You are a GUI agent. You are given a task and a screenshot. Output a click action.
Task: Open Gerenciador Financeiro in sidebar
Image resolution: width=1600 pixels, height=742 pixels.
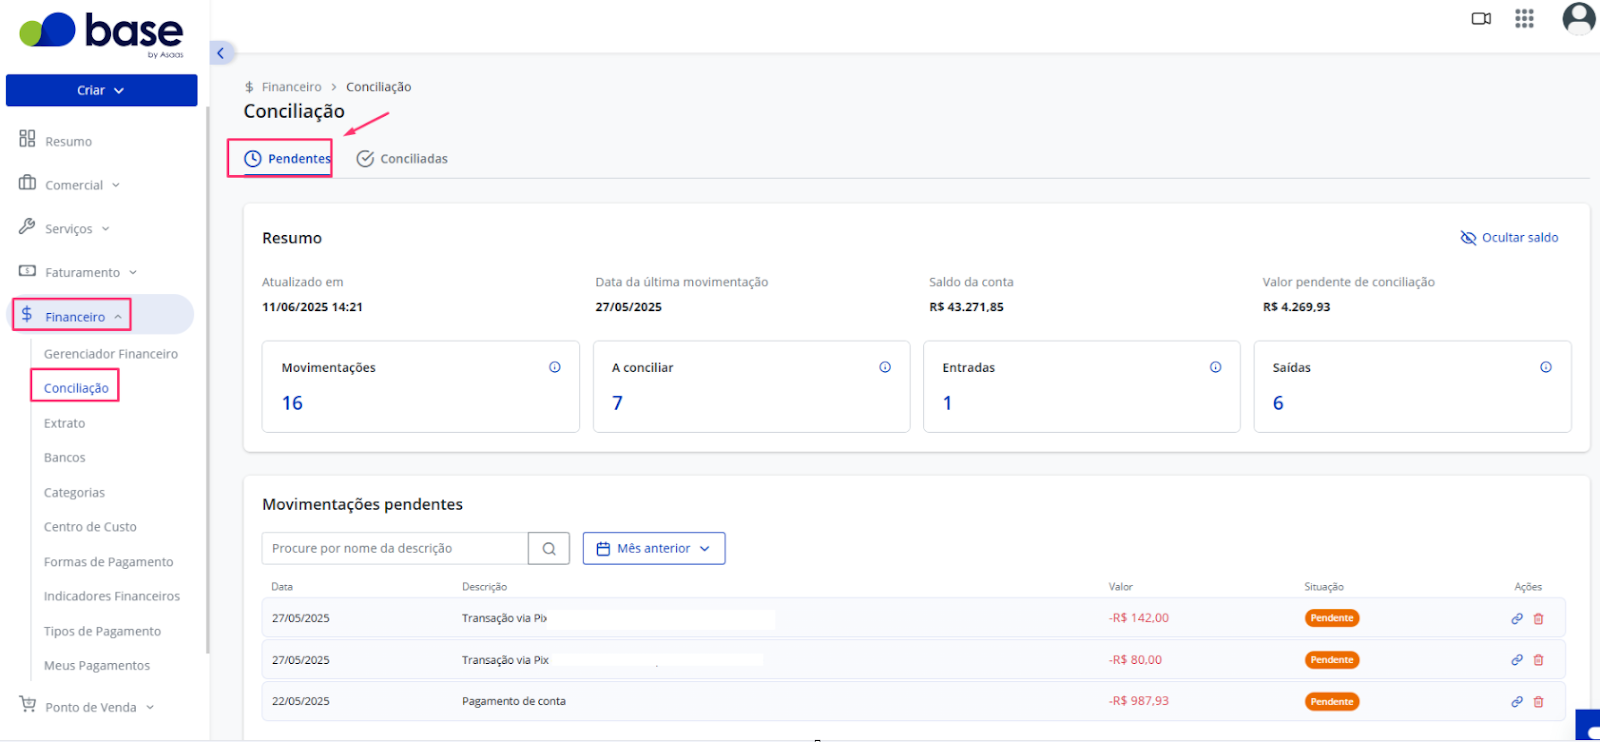pos(111,354)
